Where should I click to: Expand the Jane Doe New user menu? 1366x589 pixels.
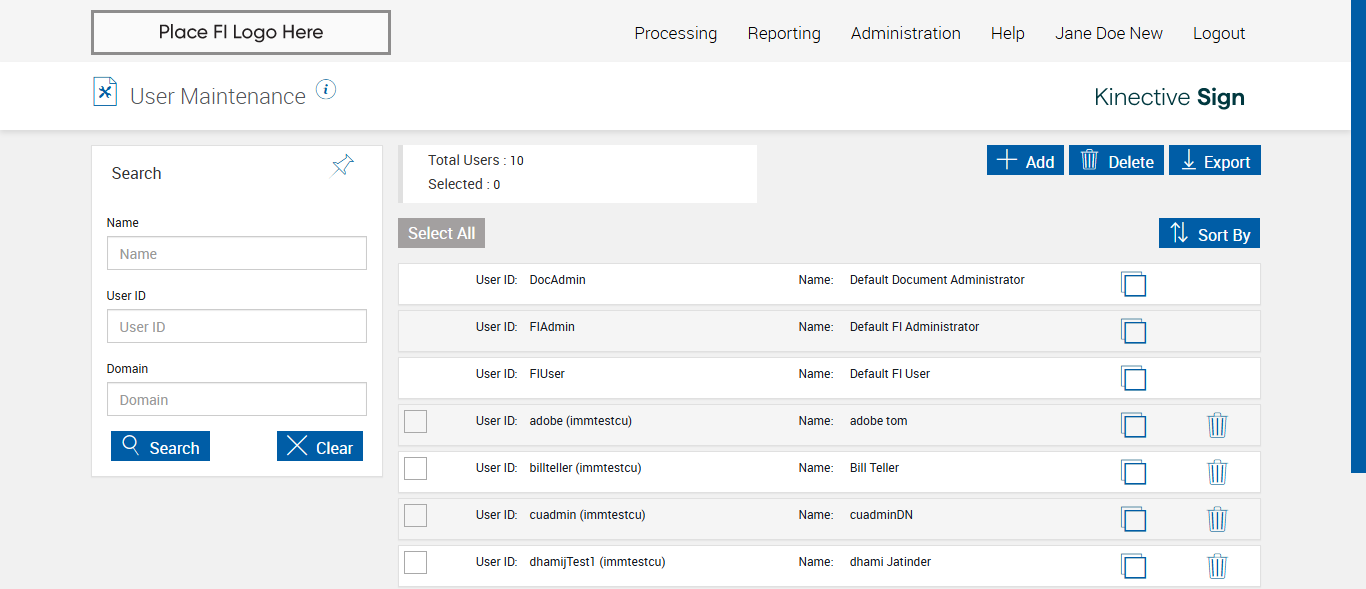1108,33
